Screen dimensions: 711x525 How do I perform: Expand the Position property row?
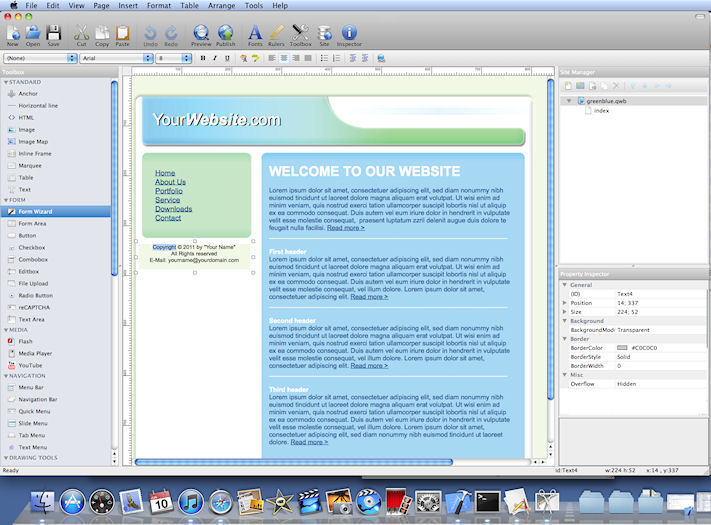point(565,303)
